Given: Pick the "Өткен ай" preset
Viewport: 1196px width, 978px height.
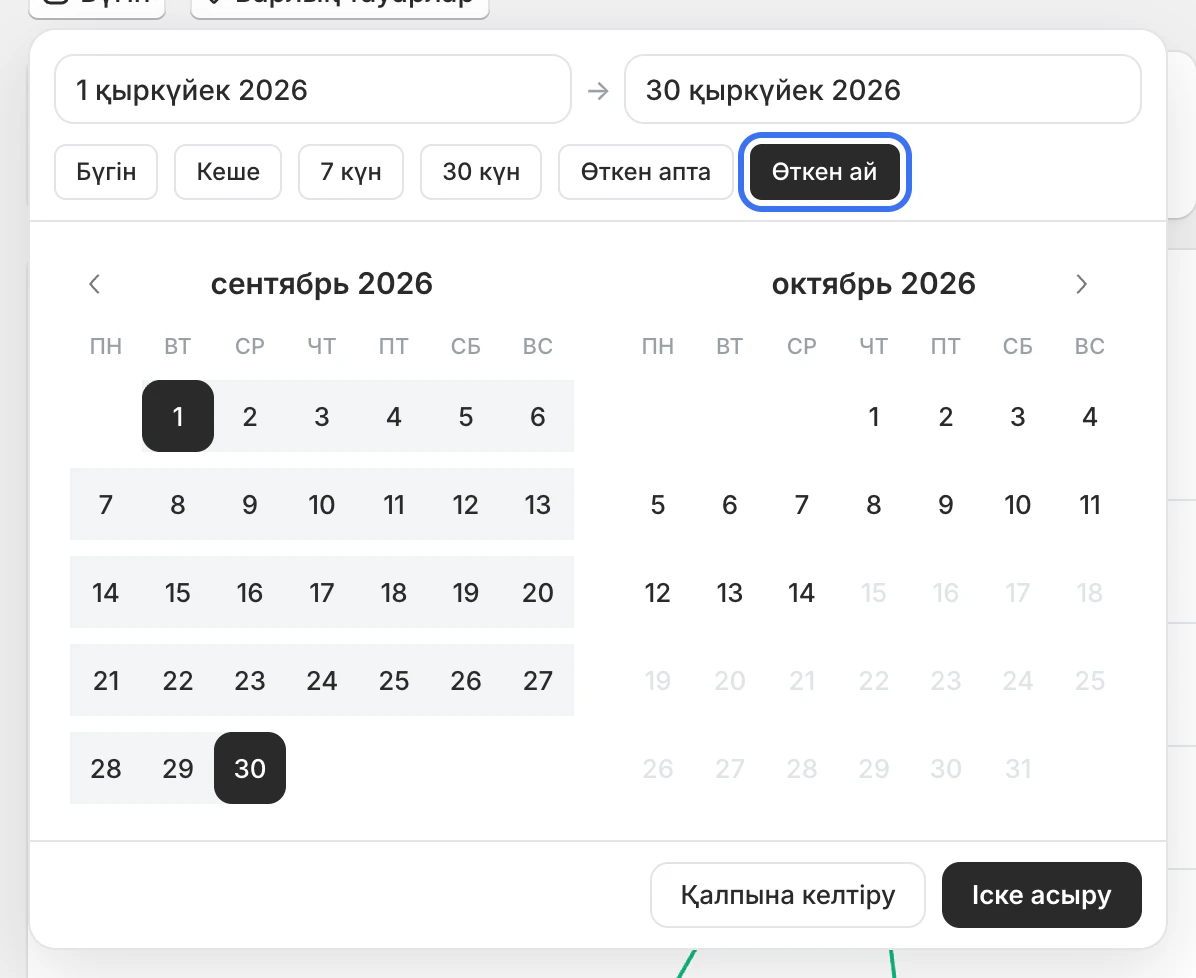Looking at the screenshot, I should click(825, 172).
